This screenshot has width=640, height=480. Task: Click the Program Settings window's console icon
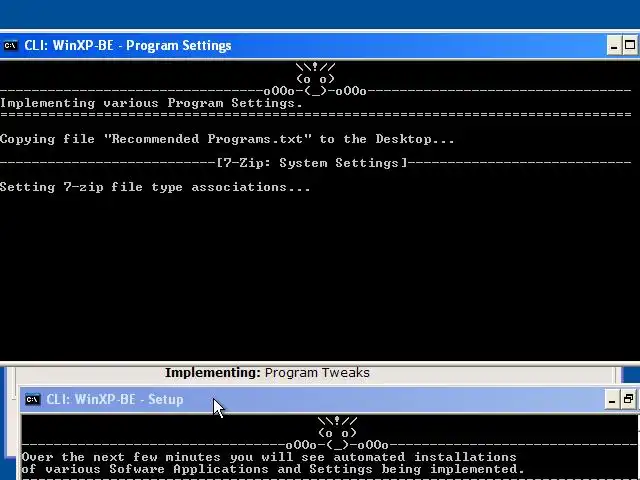10,45
